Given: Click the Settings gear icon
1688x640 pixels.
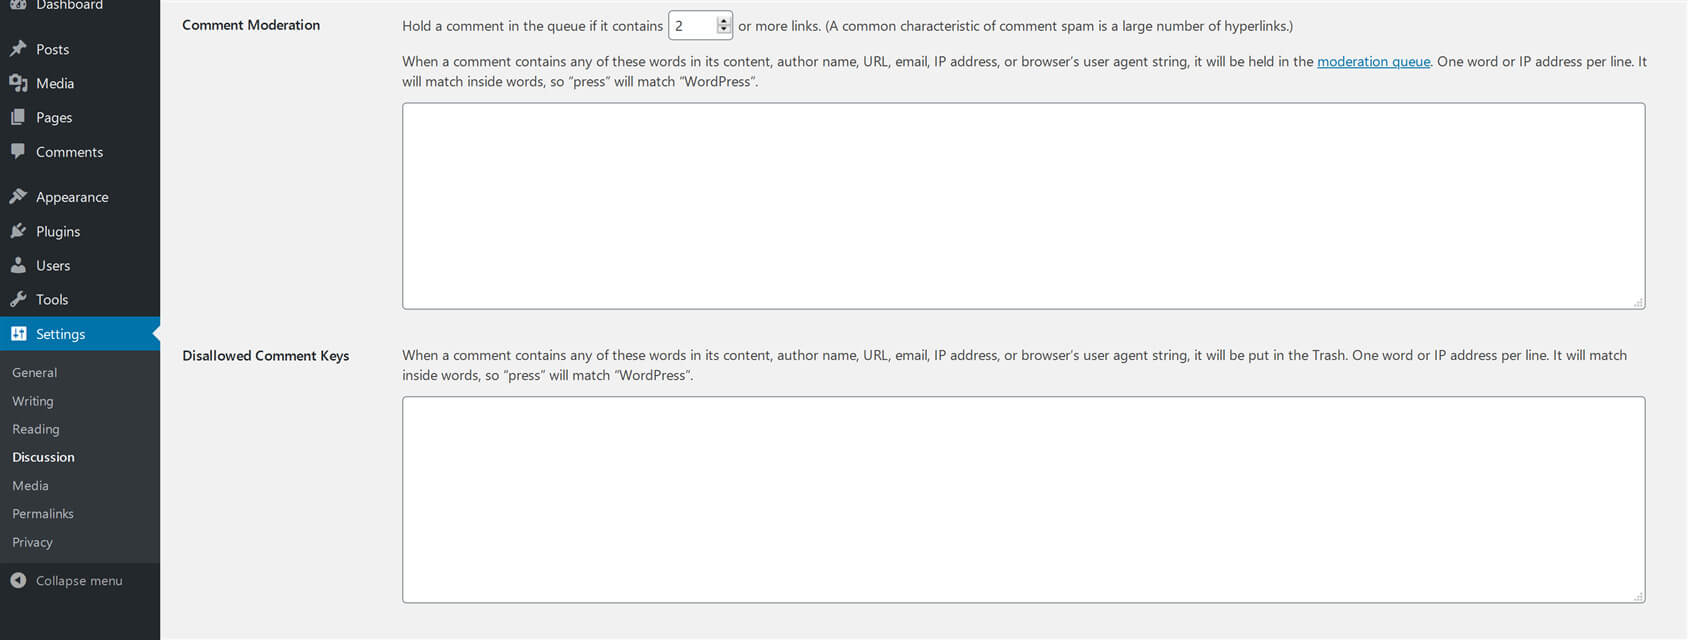Looking at the screenshot, I should click(x=18, y=334).
